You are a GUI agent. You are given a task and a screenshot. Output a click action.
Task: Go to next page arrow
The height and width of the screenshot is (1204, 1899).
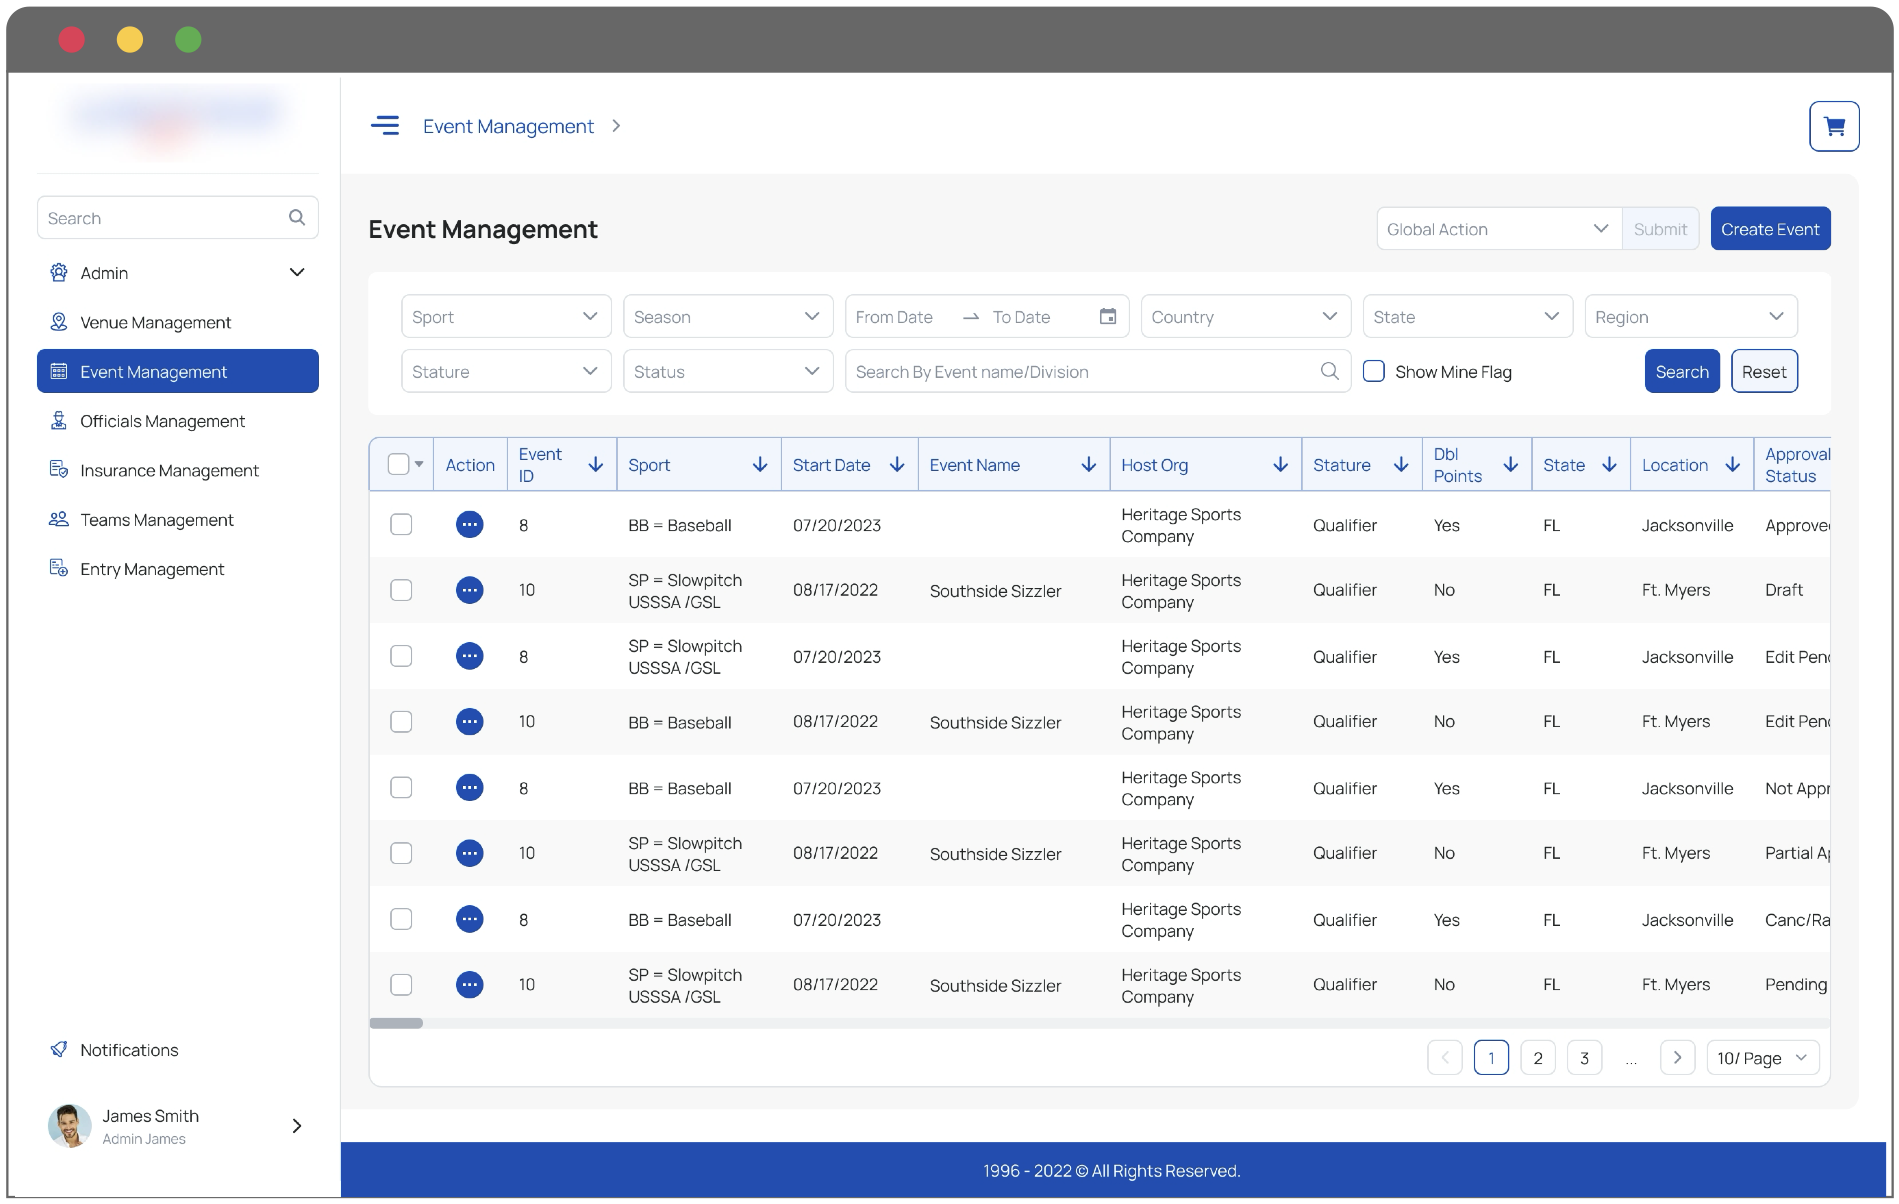coord(1677,1057)
